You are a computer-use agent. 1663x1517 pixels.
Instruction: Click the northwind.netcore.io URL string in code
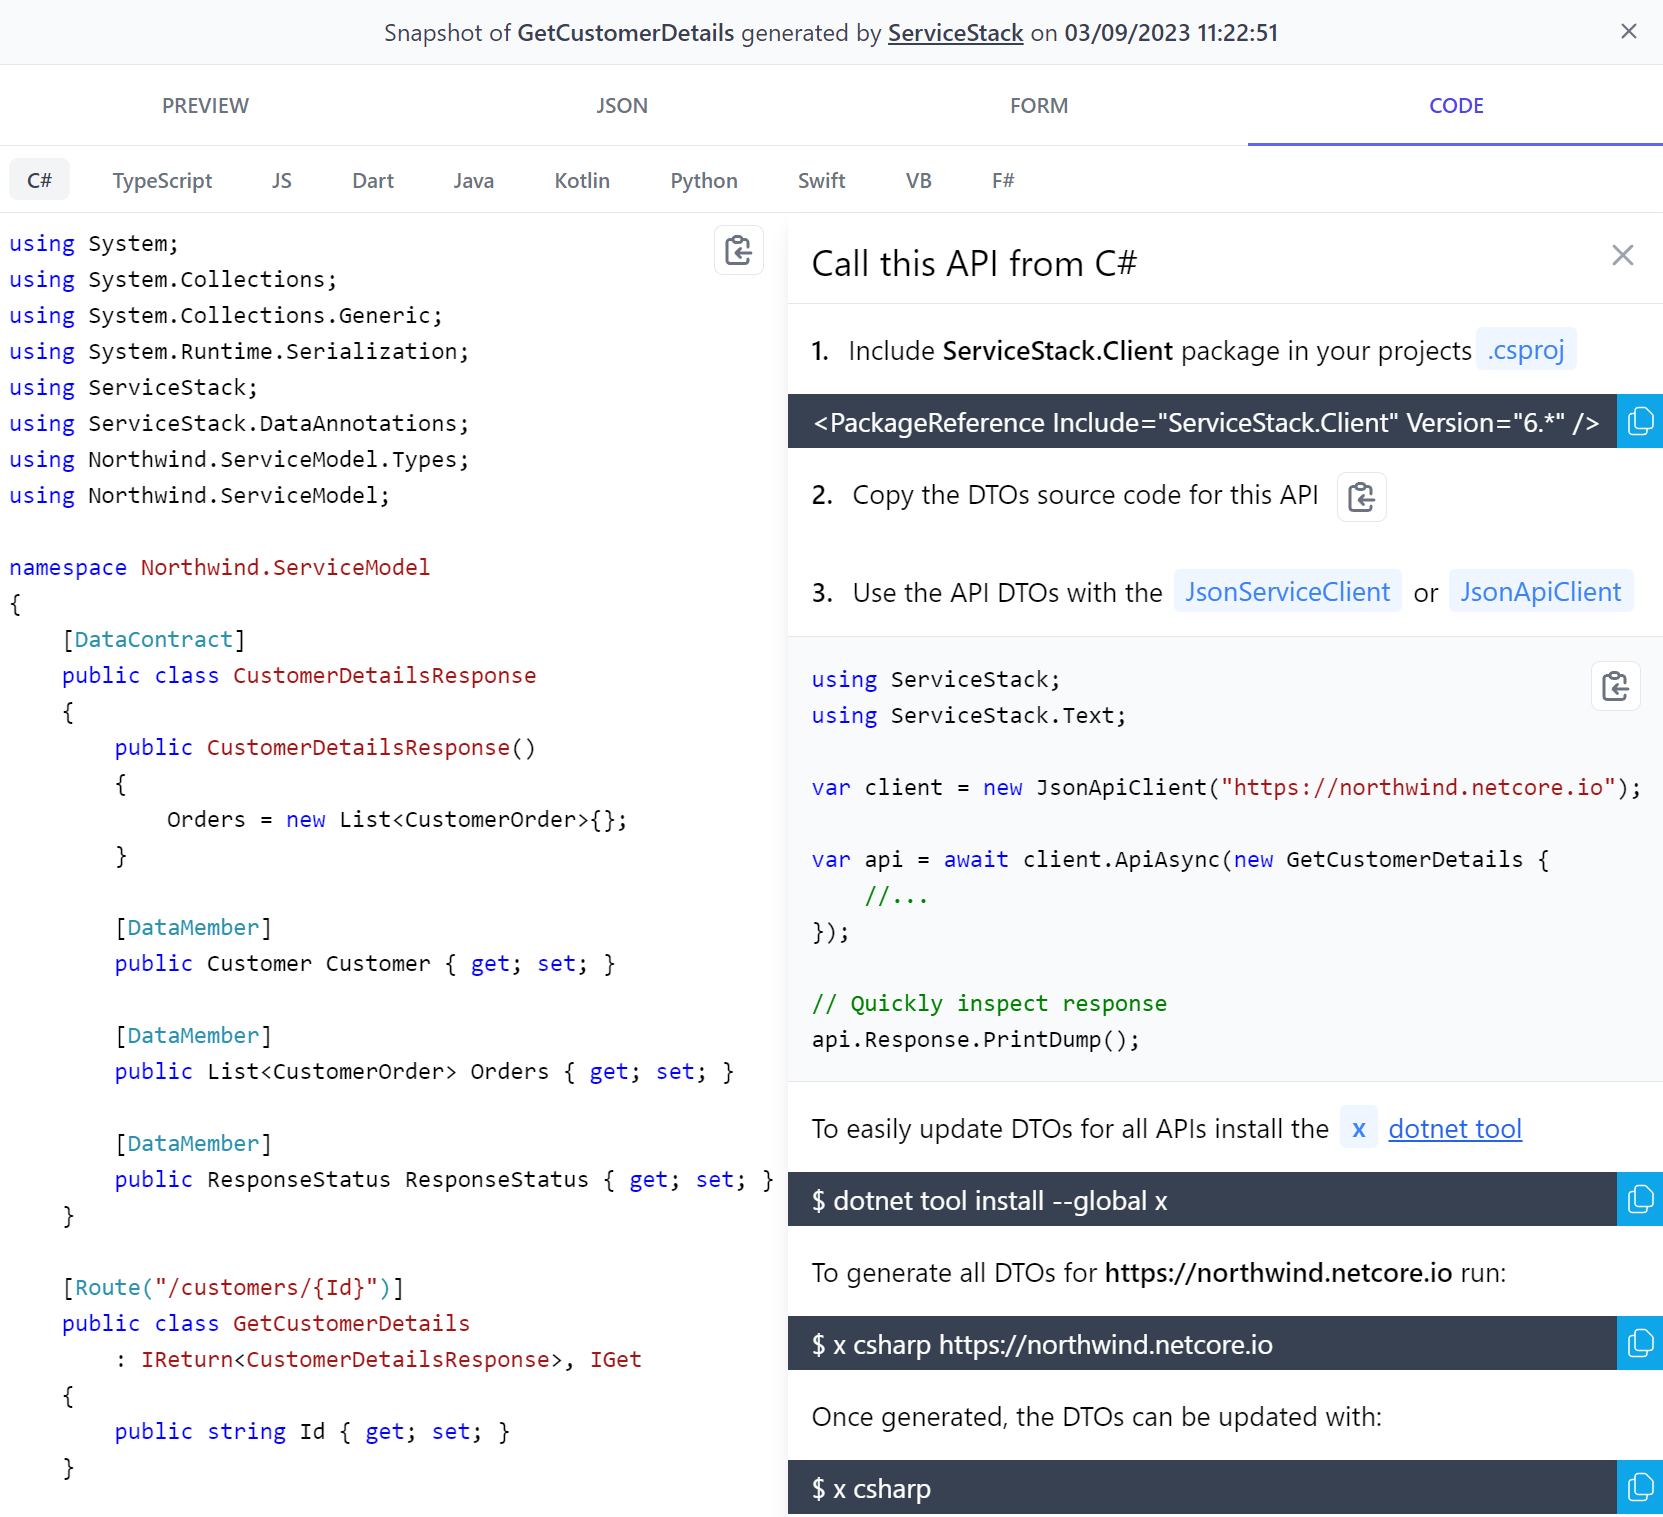1419,787
